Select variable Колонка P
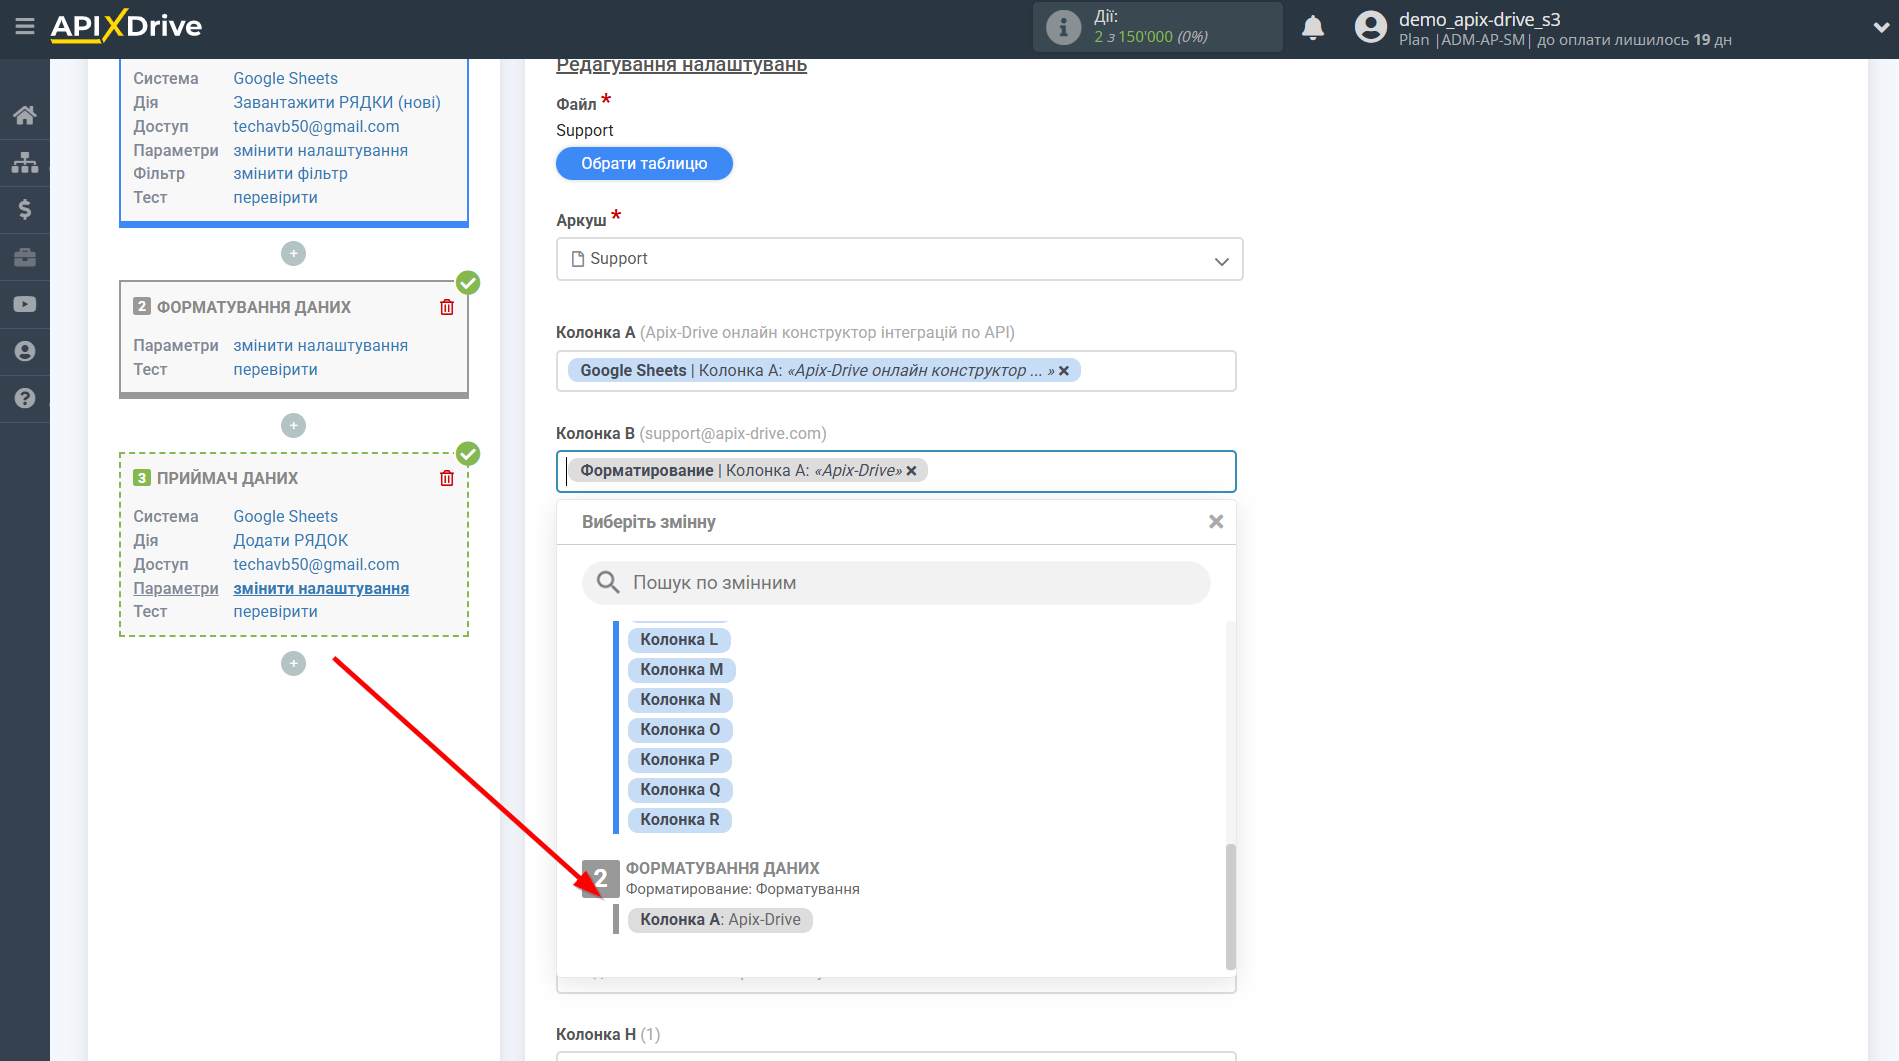1899x1061 pixels. pos(680,760)
